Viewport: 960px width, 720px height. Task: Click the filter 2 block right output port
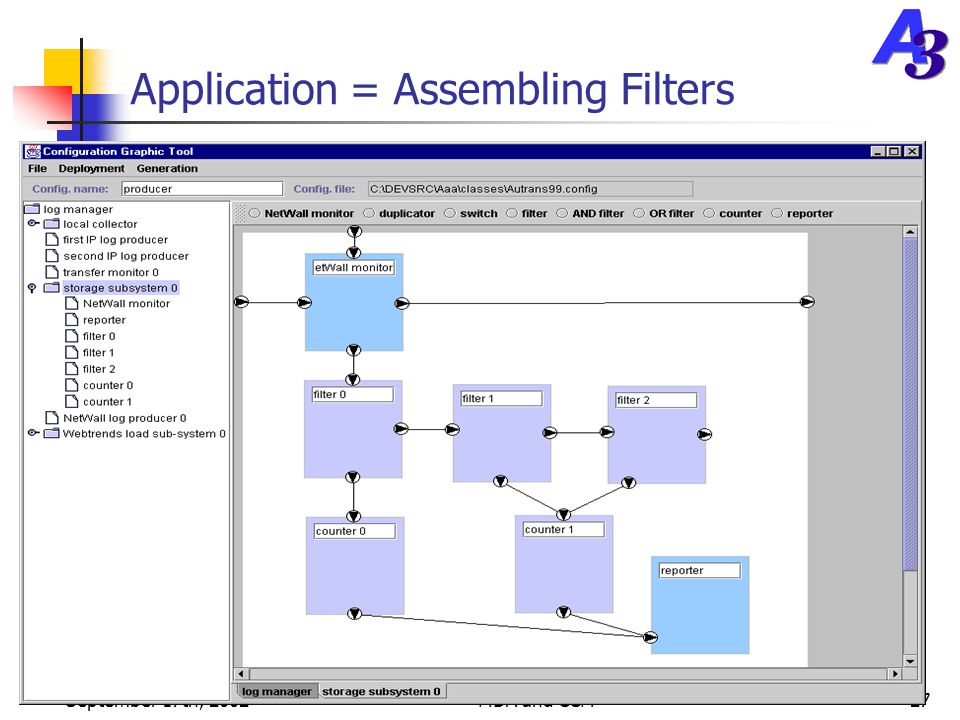point(705,434)
